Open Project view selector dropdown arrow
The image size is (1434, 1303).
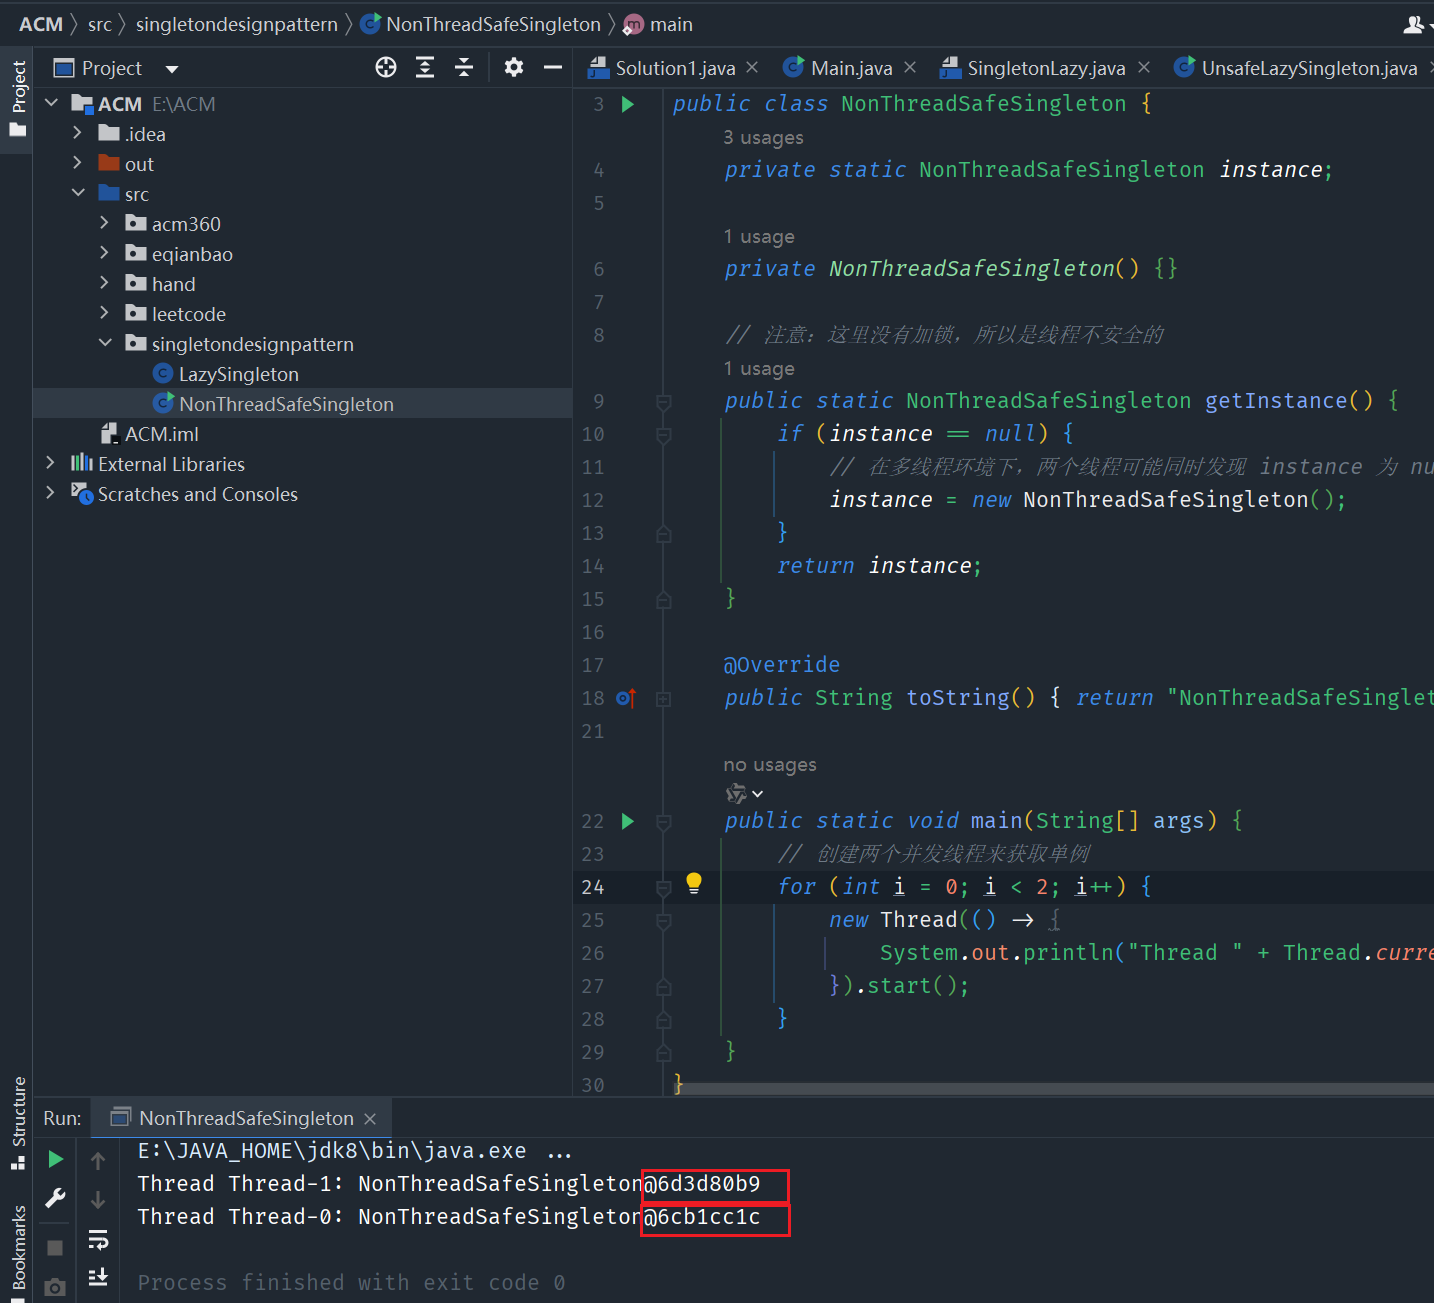[x=172, y=69]
